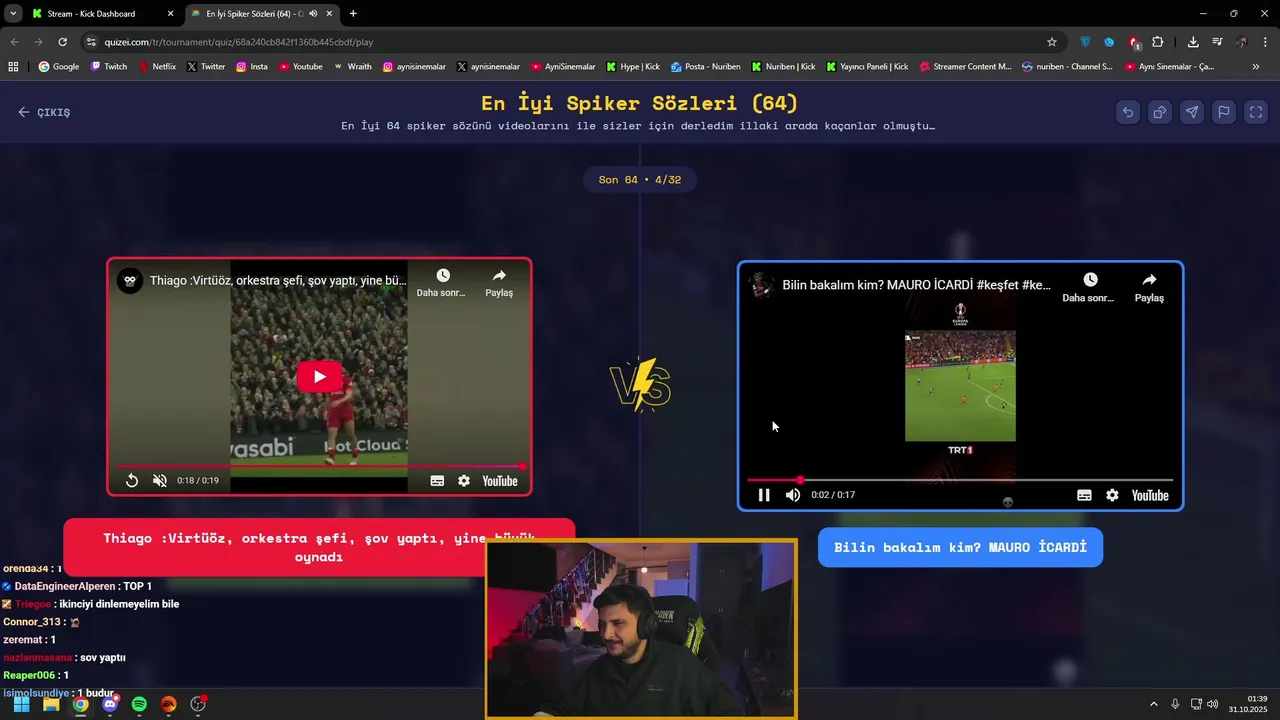Open Chrome downloads

pos(1193,42)
